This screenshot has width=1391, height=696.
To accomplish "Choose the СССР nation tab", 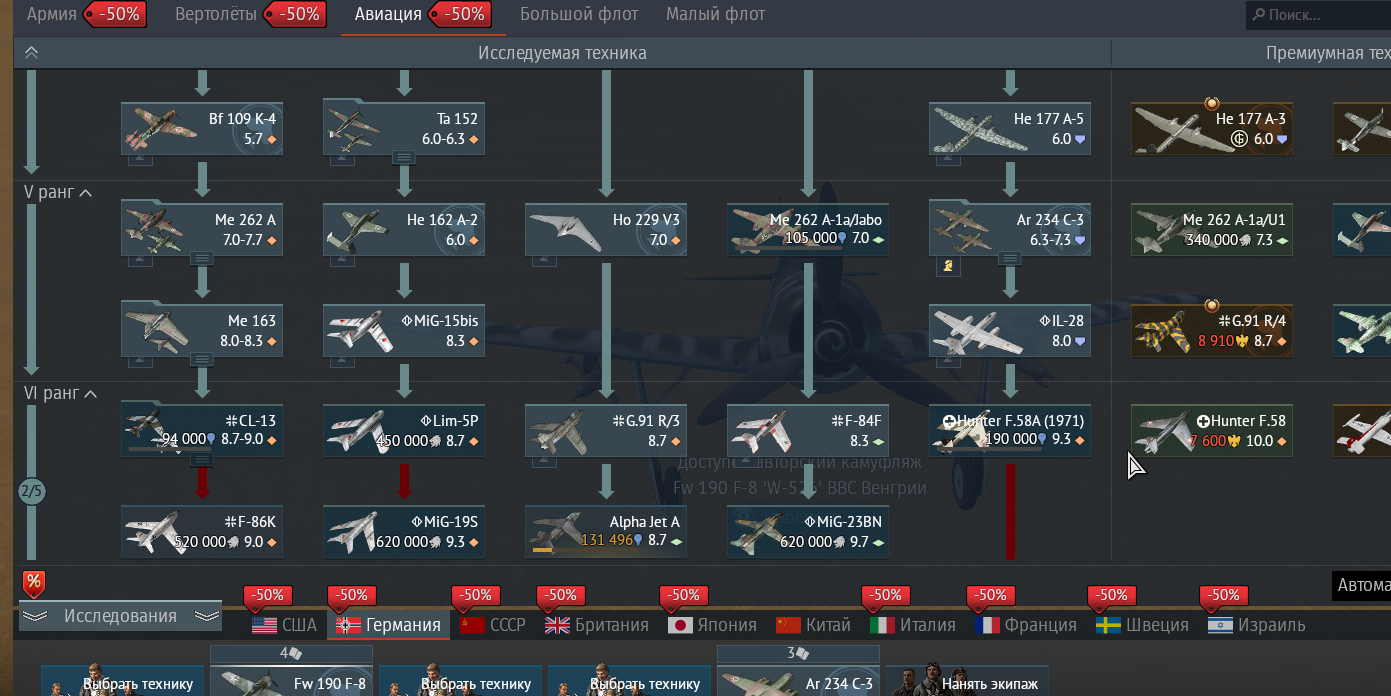I will [493, 625].
